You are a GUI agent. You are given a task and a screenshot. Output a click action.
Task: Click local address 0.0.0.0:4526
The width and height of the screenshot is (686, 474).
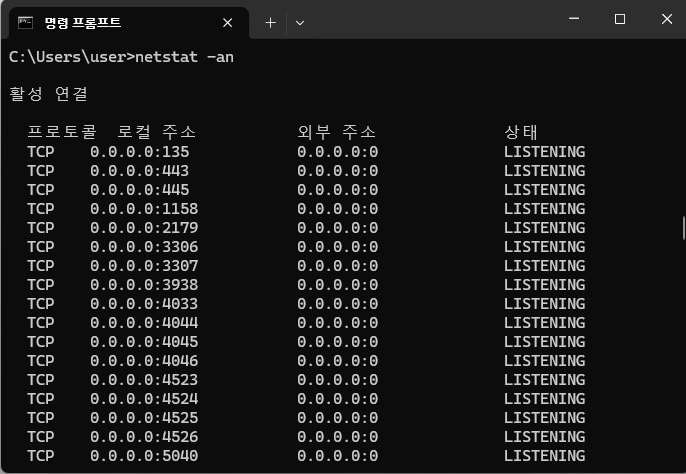(x=144, y=437)
